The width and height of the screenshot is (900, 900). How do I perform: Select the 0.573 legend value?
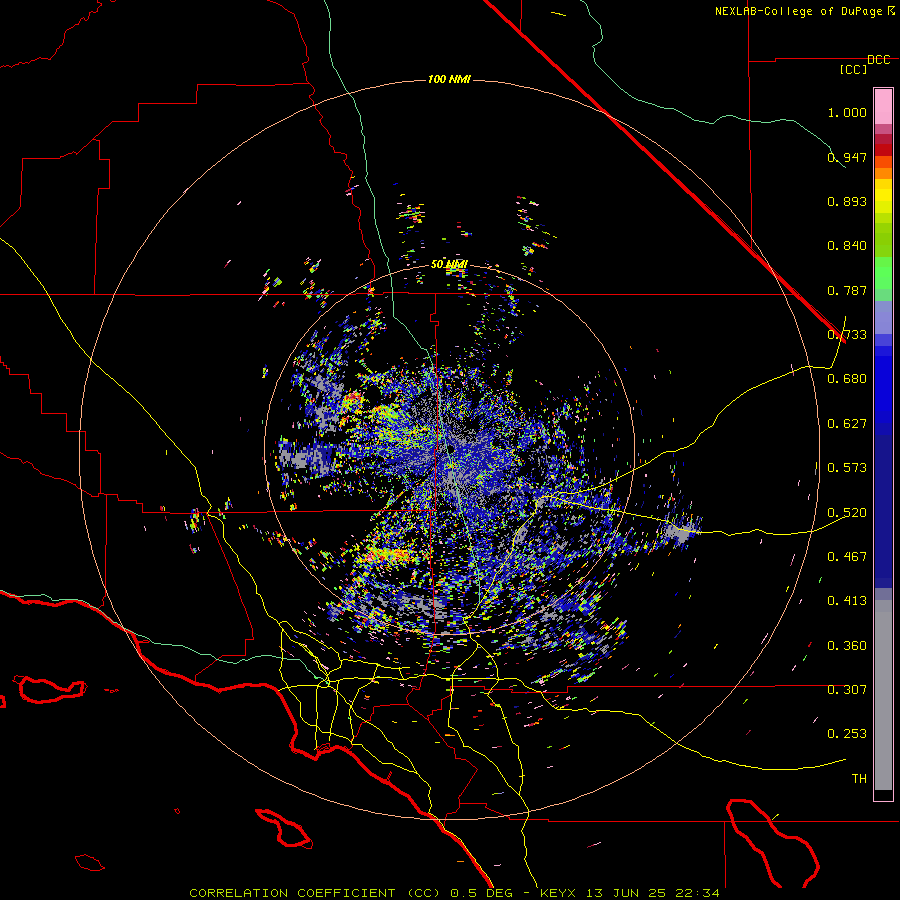847,468
